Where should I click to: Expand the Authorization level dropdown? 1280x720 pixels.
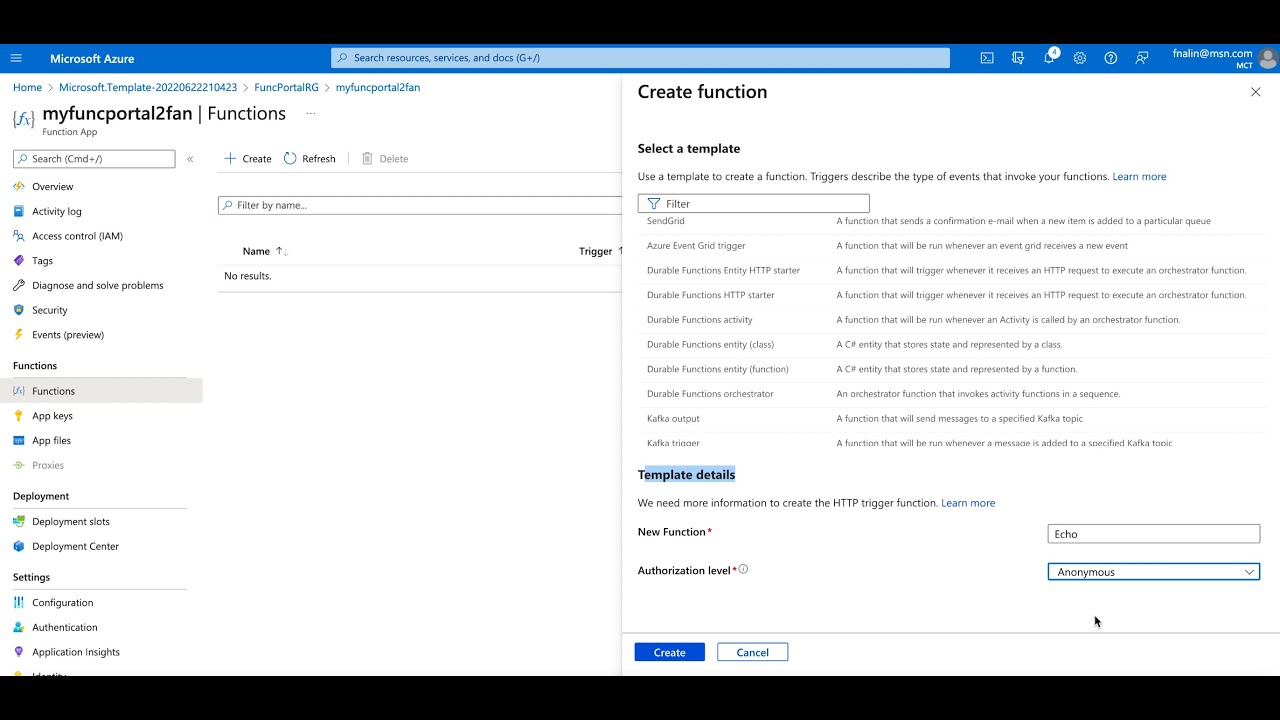point(1154,572)
